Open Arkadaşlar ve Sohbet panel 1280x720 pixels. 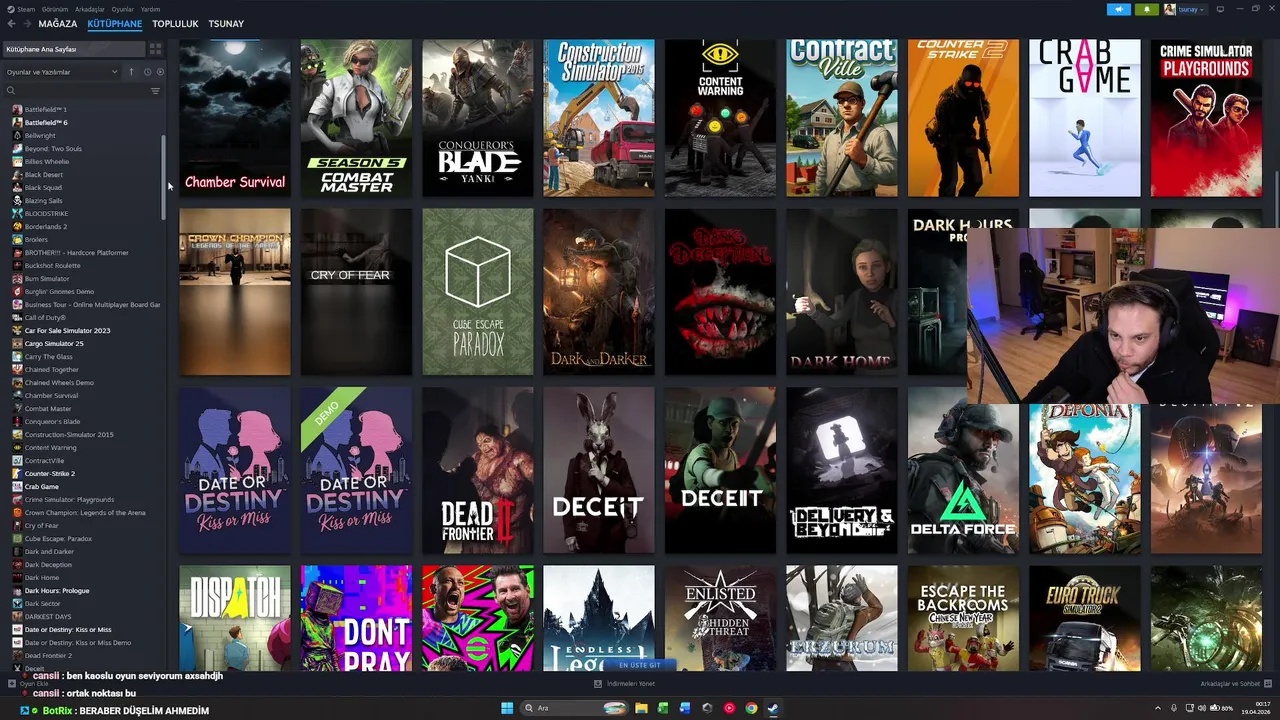1236,684
